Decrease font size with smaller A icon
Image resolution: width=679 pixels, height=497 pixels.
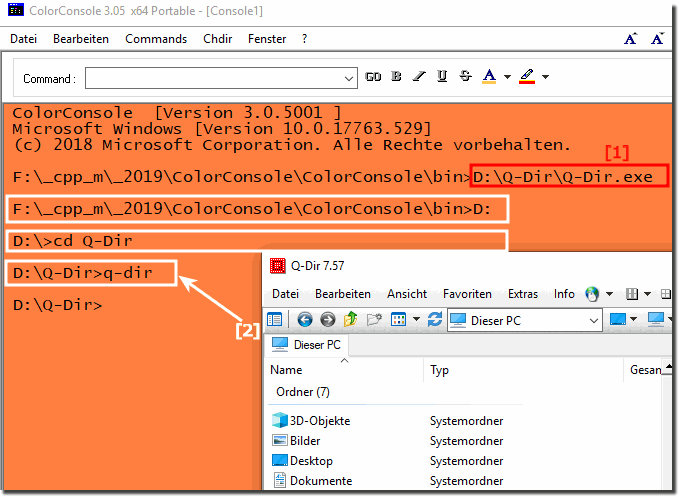coord(657,39)
